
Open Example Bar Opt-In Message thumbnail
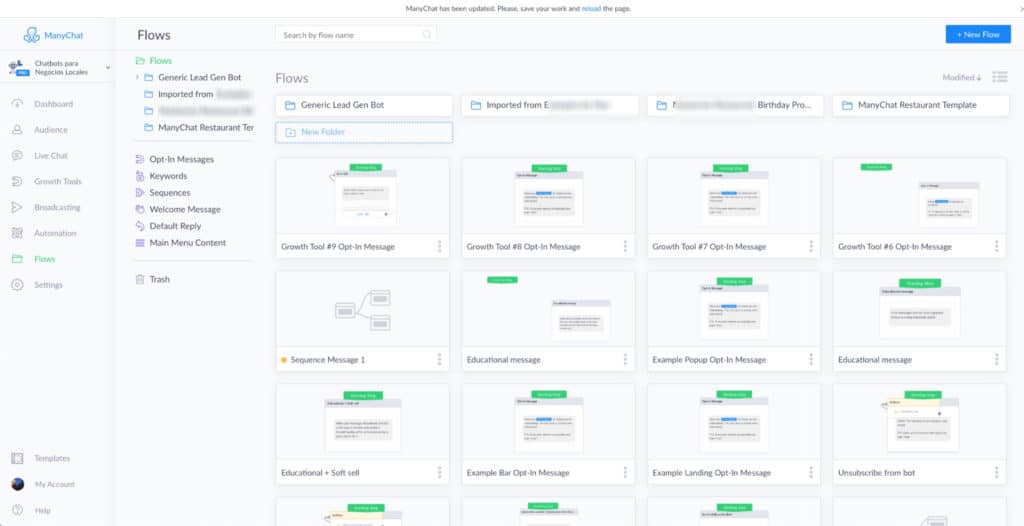tap(548, 421)
